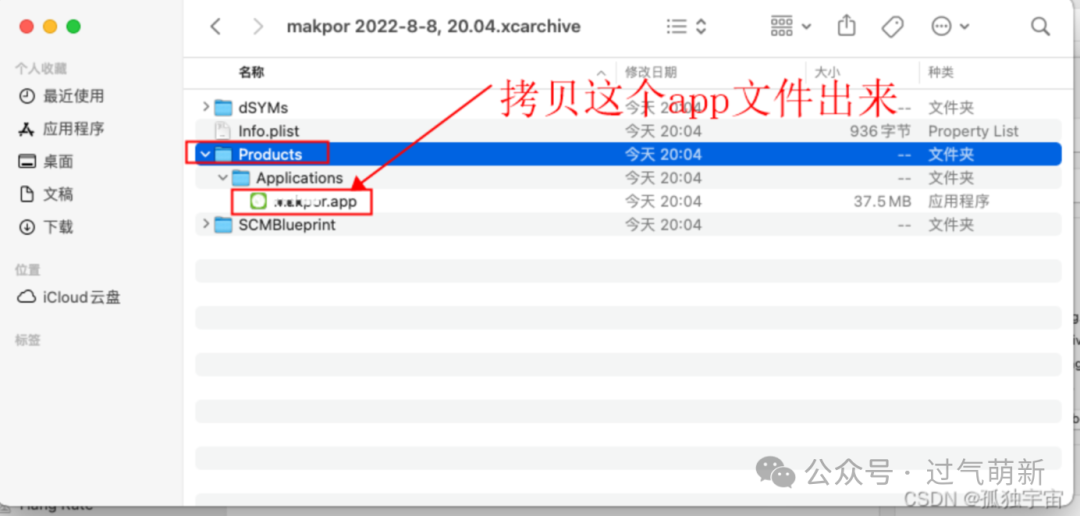Screen dimensions: 1080x516
Task: Expand the dSYMs folder
Action: pos(205,107)
